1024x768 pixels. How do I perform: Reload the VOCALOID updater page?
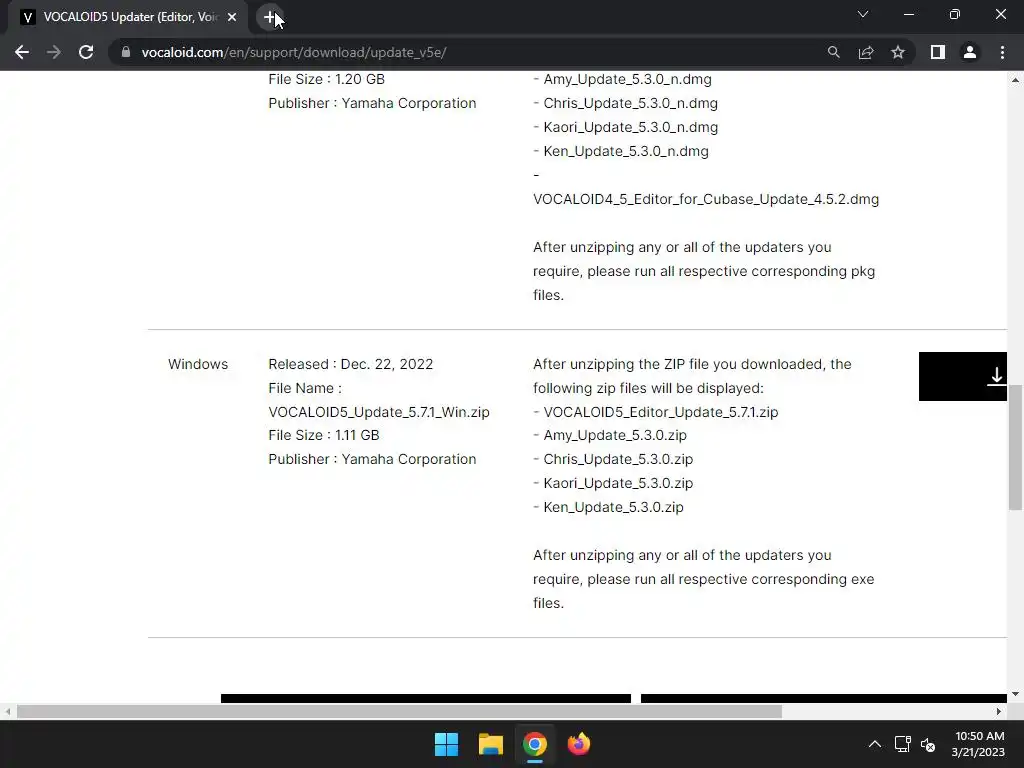(x=86, y=52)
